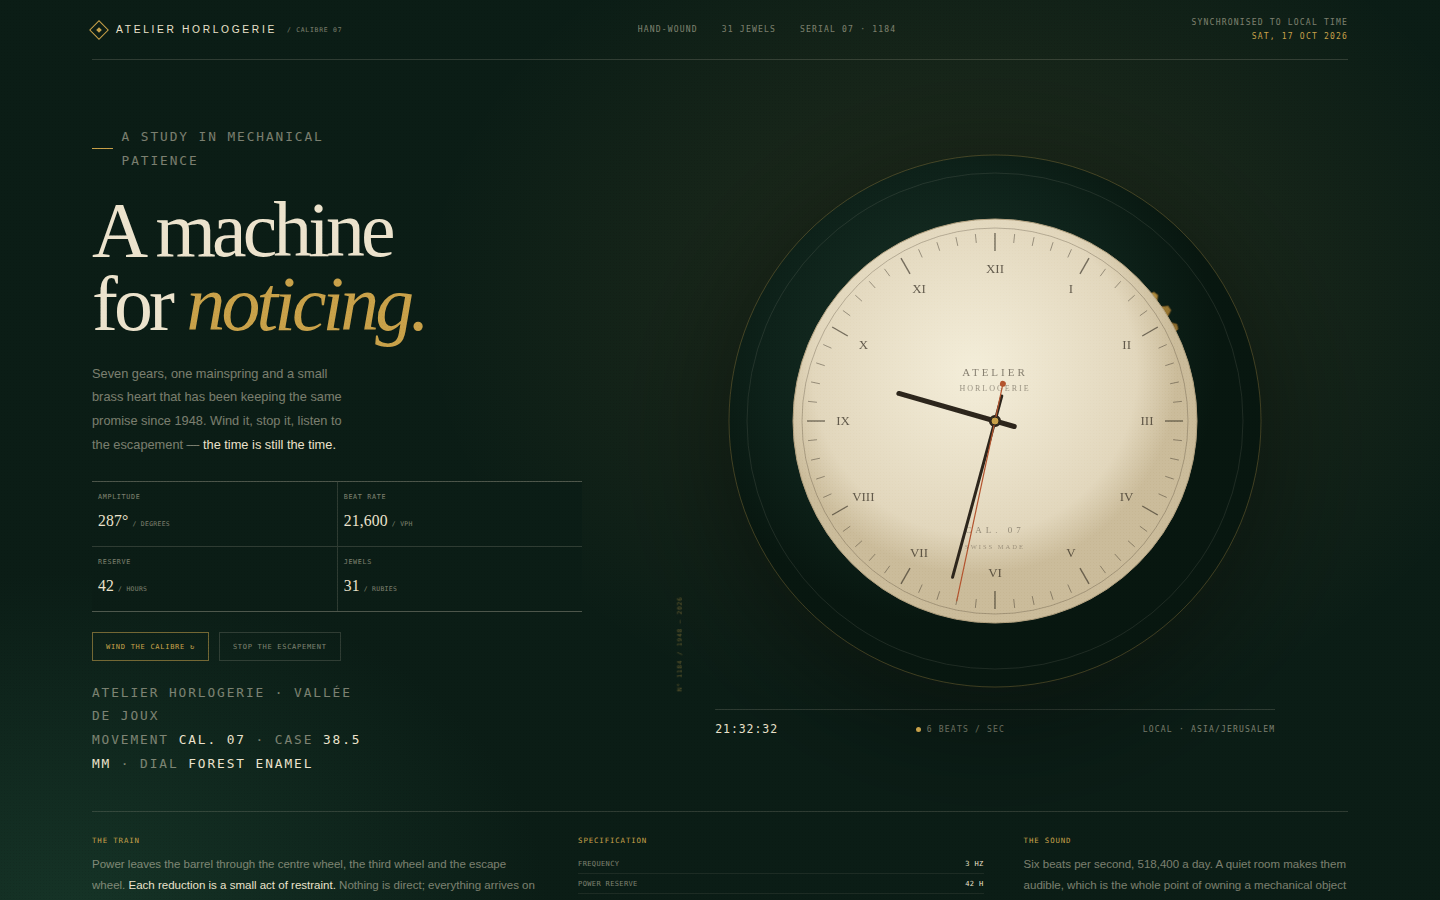The image size is (1440, 900).
Task: Click the 'SPECIFICATION' section heading
Action: click(x=612, y=841)
